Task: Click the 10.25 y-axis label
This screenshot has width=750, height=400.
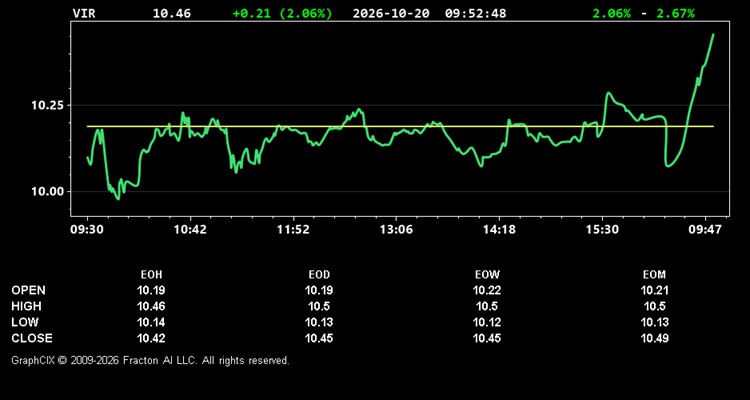Action: pos(48,105)
